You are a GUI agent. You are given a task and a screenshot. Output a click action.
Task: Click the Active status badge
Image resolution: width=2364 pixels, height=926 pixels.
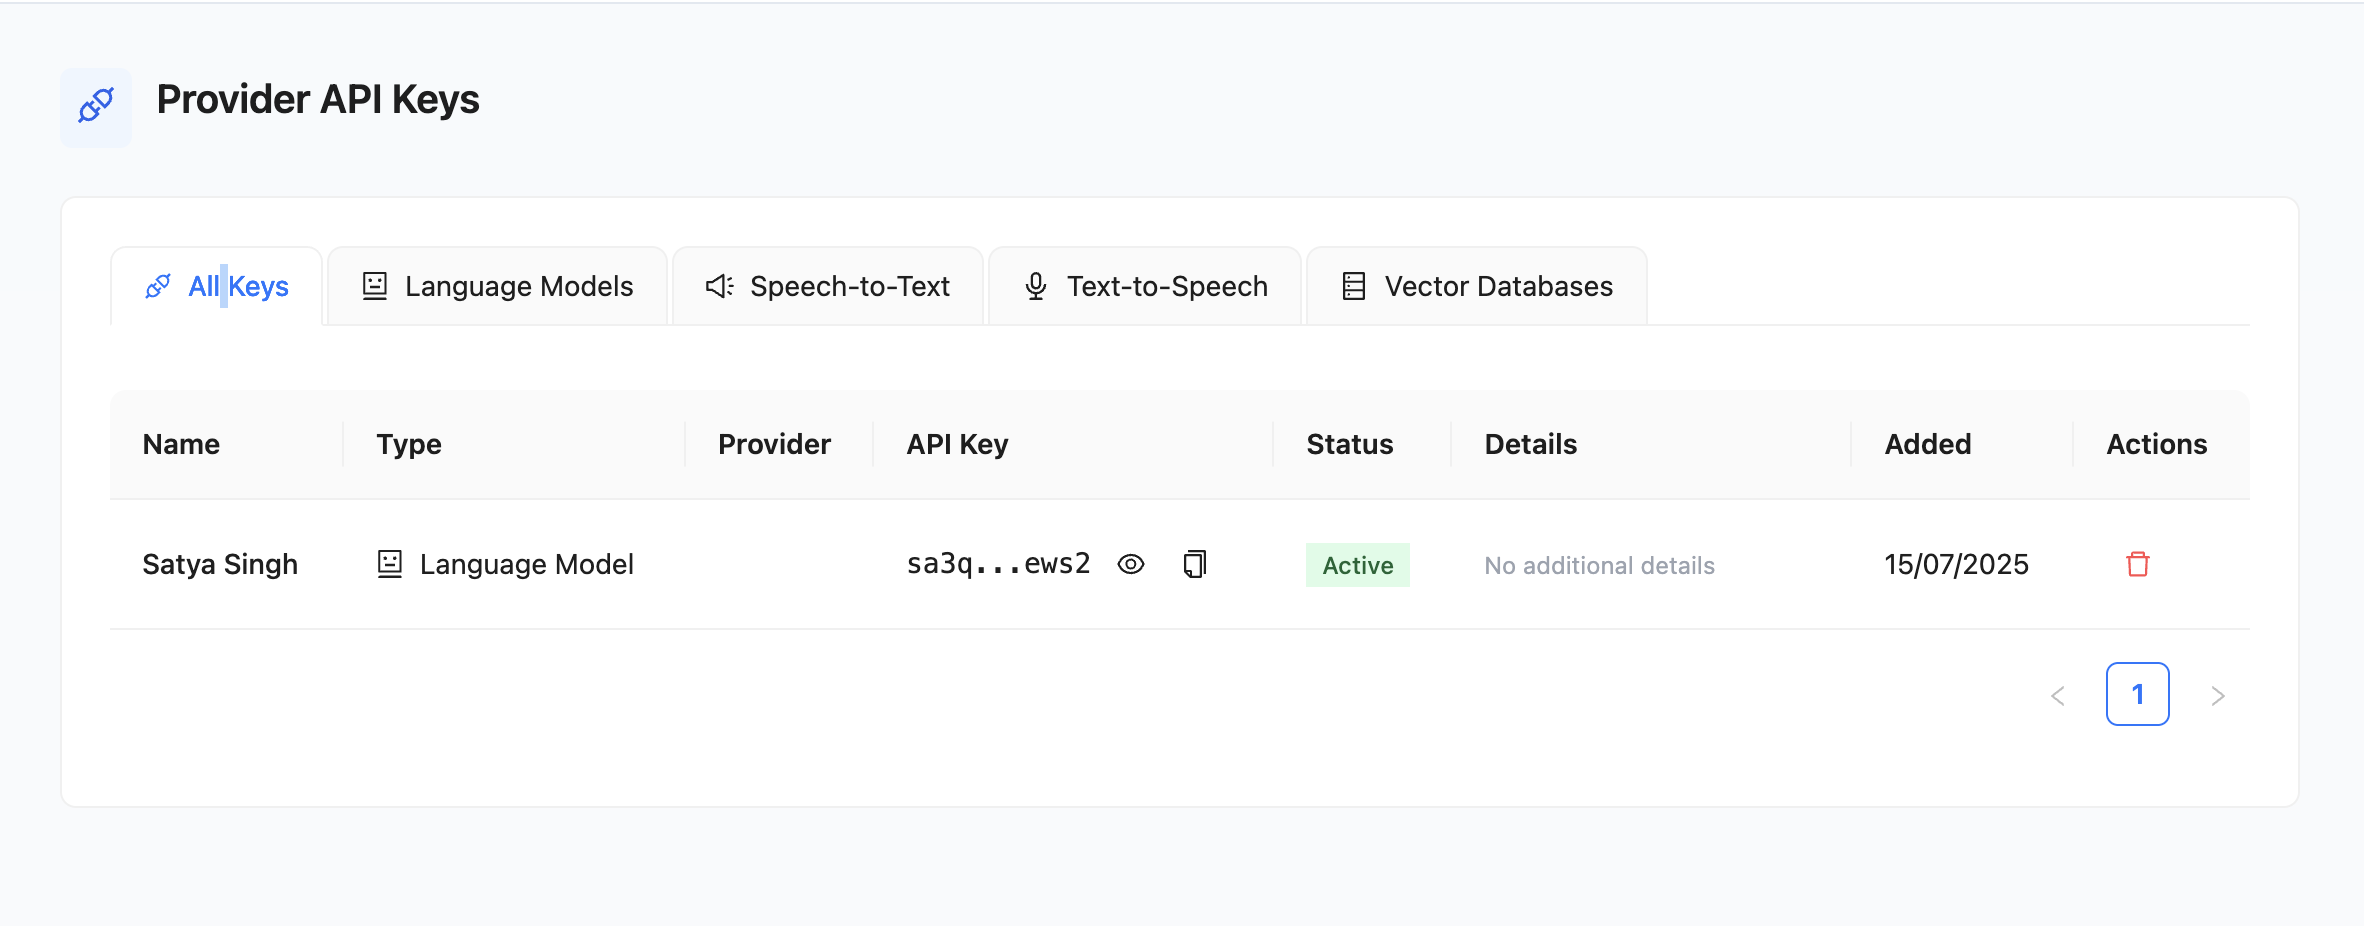click(1357, 565)
